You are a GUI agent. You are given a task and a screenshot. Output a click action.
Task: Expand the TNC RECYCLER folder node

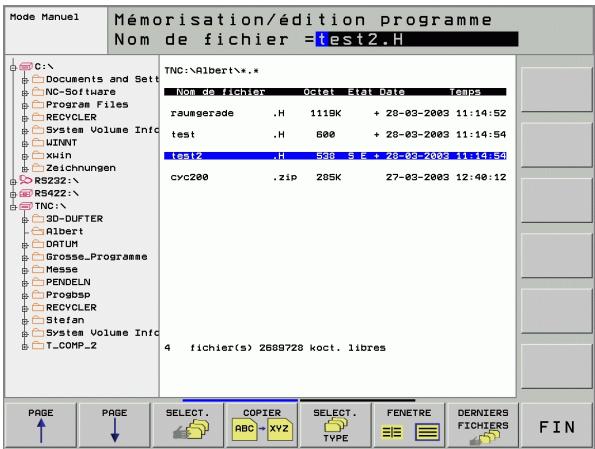point(25,309)
